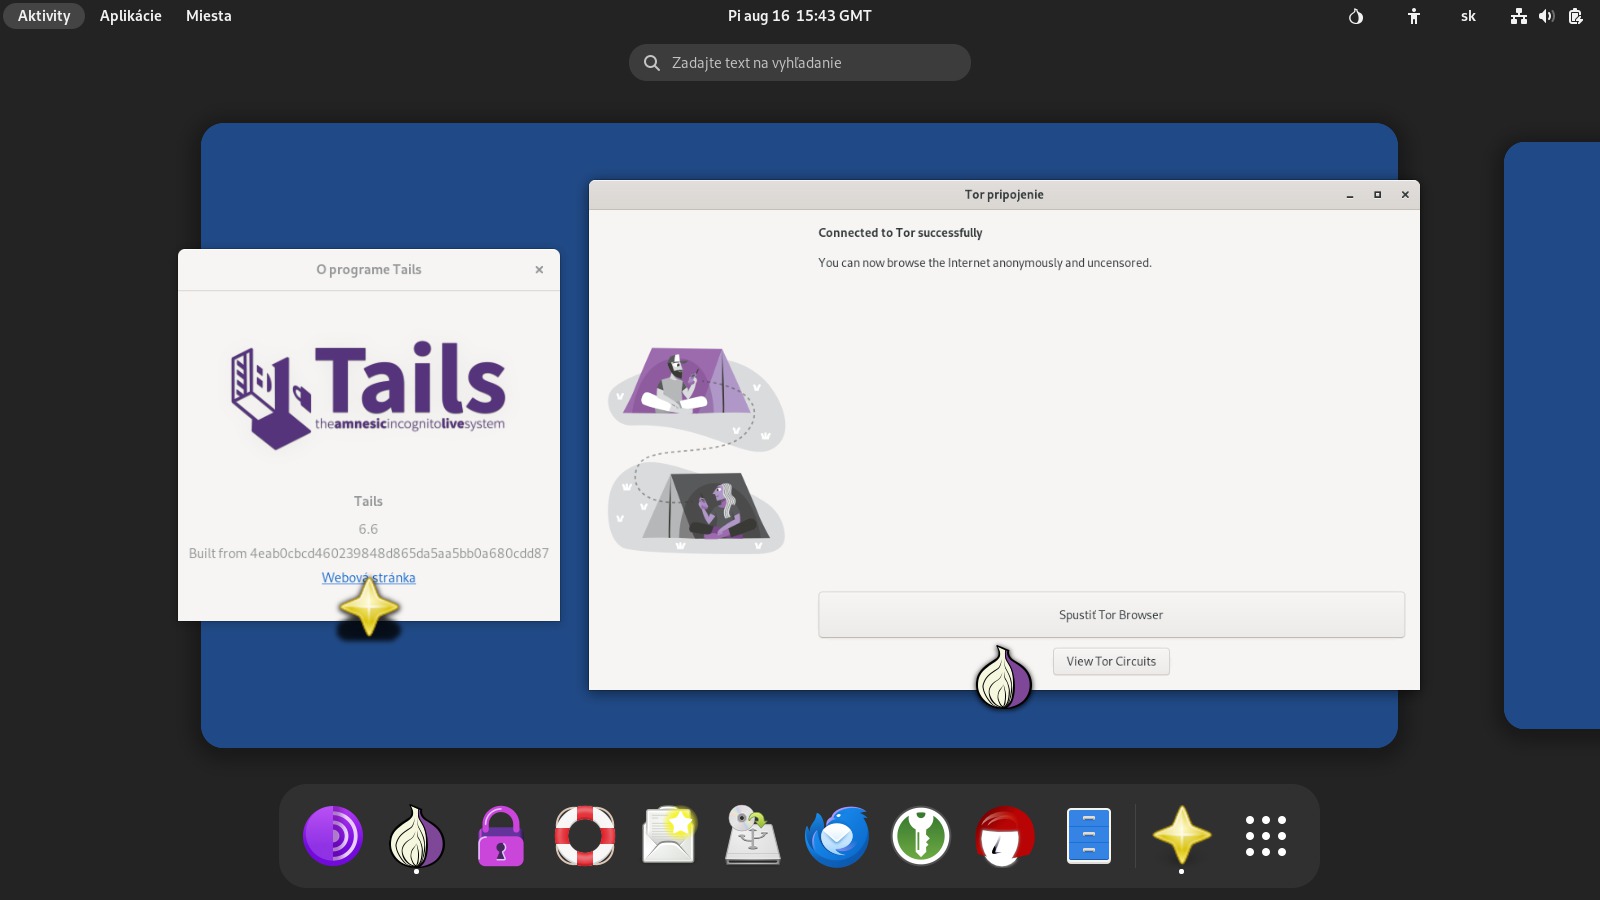Open Tor status onion indicator in top bar
The image size is (1600, 900).
pyautogui.click(x=1356, y=16)
